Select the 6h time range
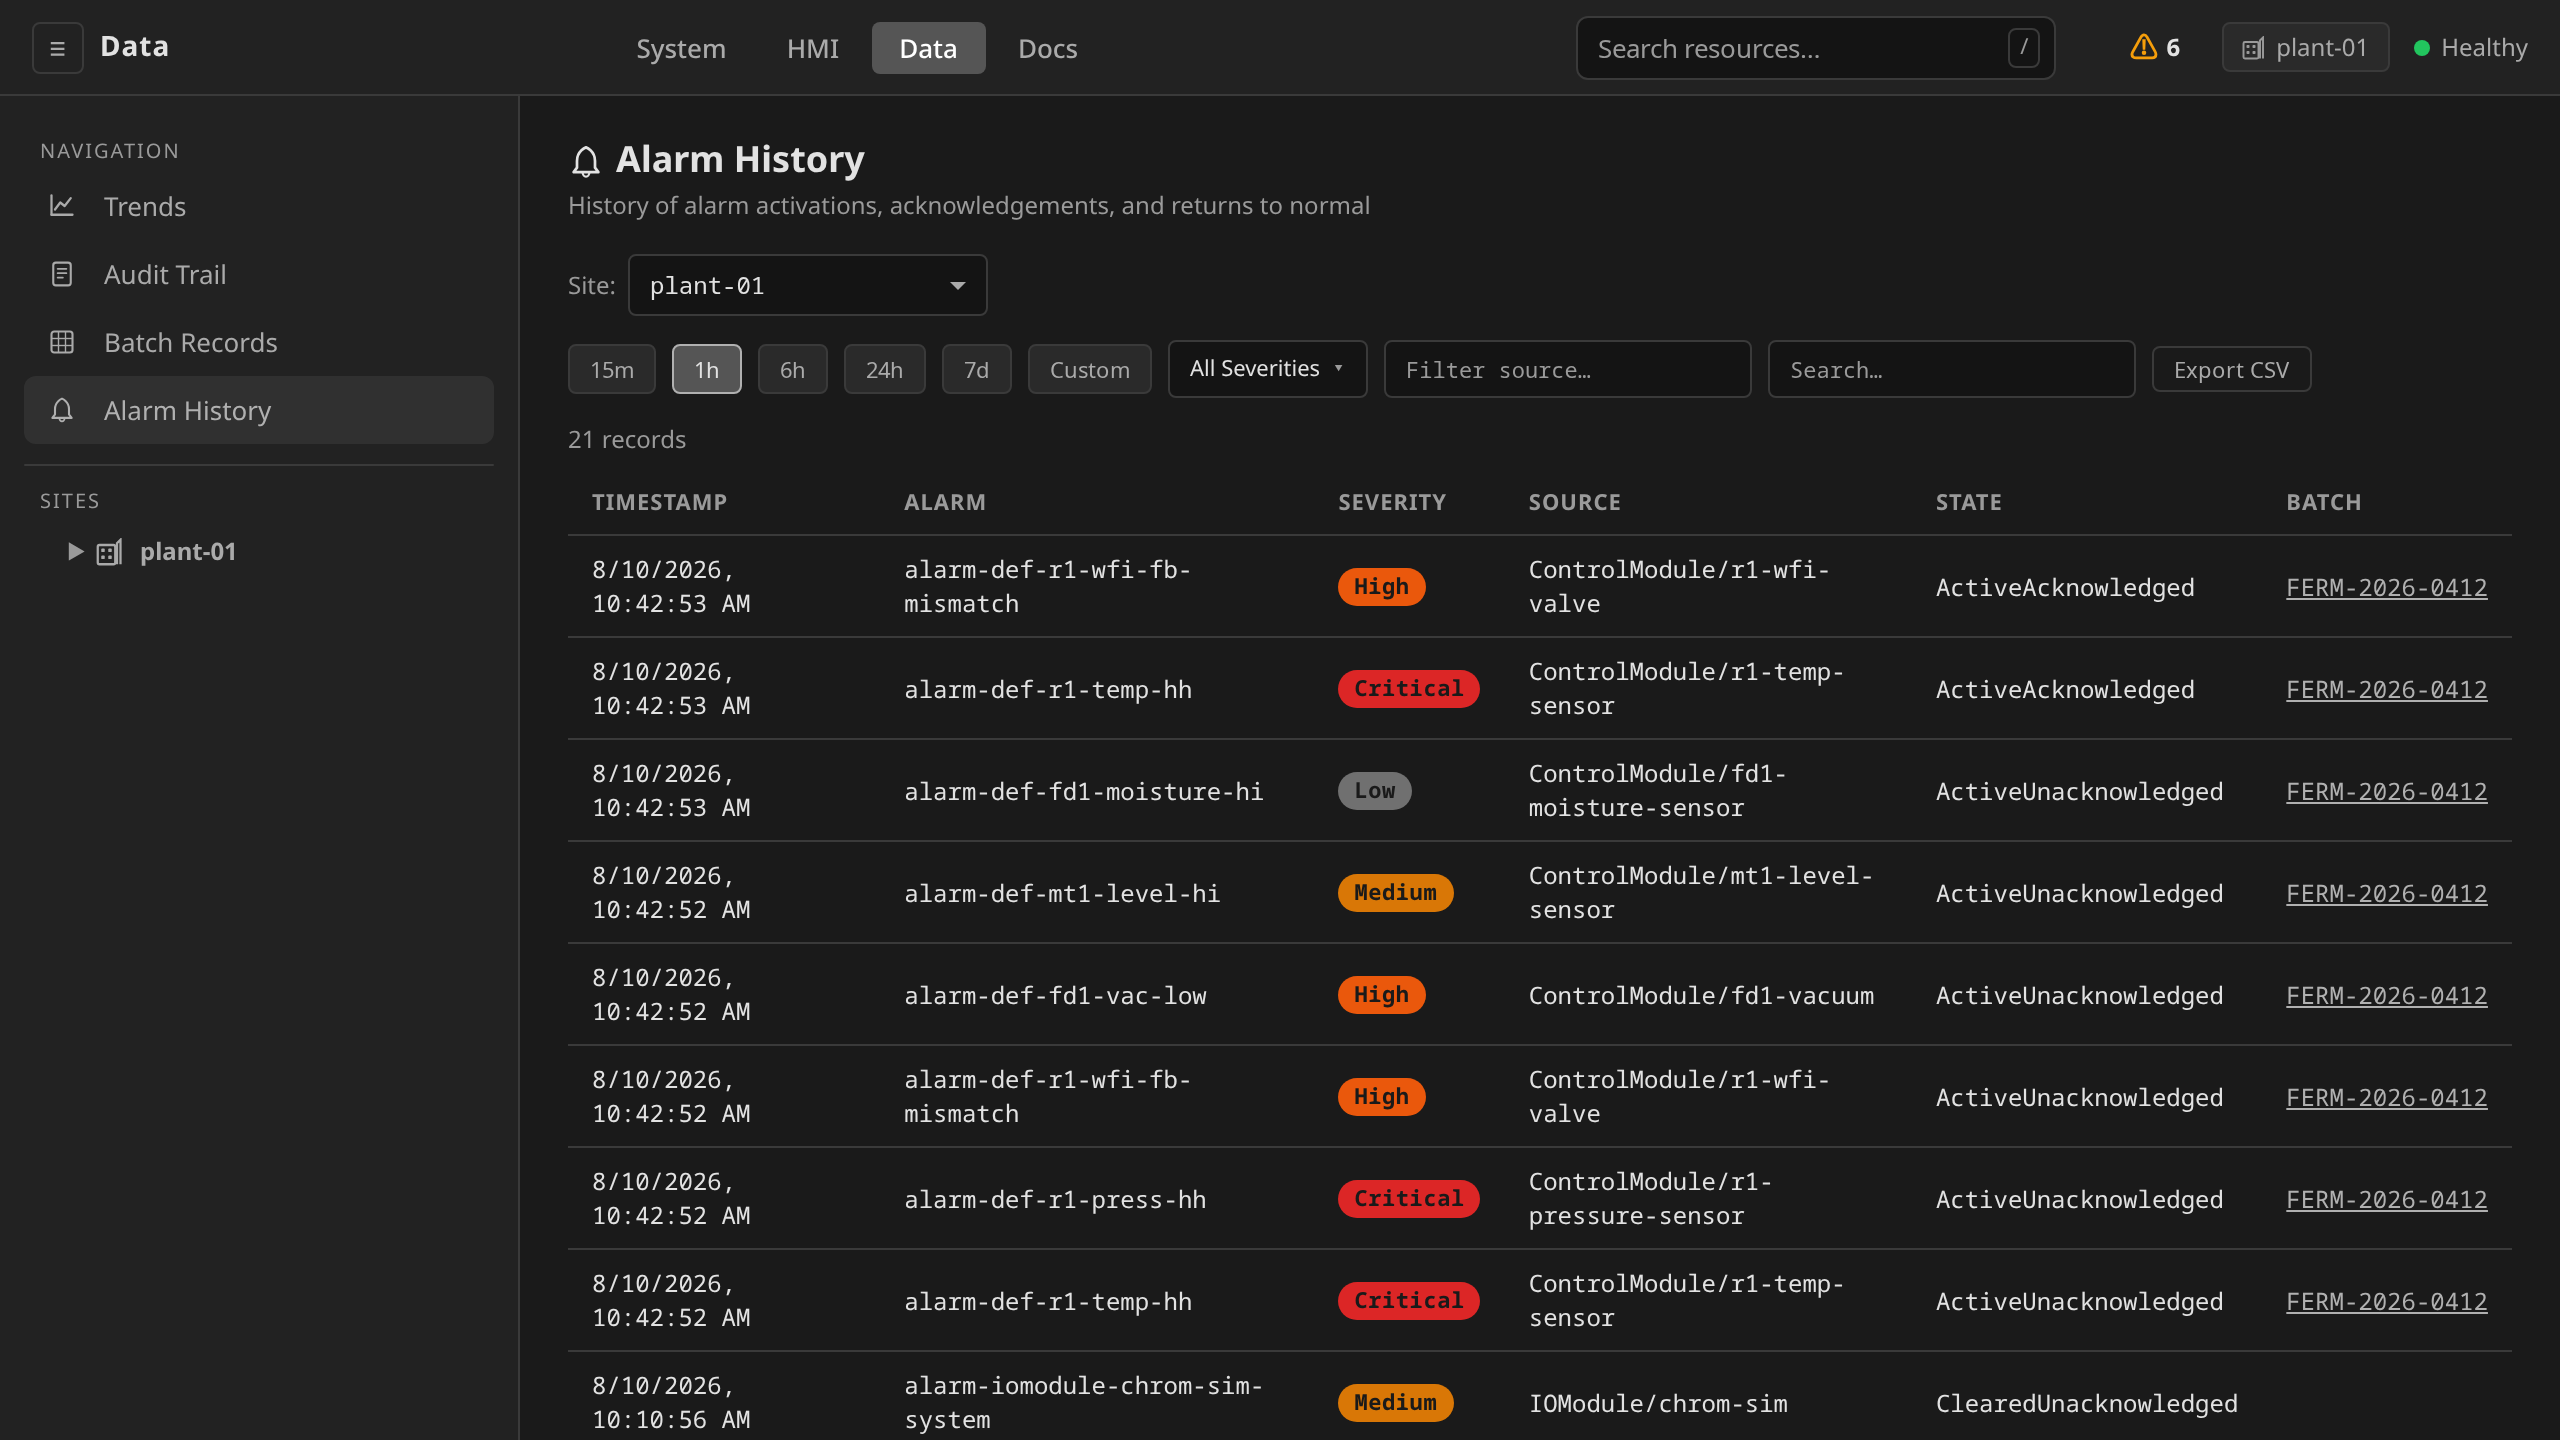The width and height of the screenshot is (2560, 1440). coord(792,370)
